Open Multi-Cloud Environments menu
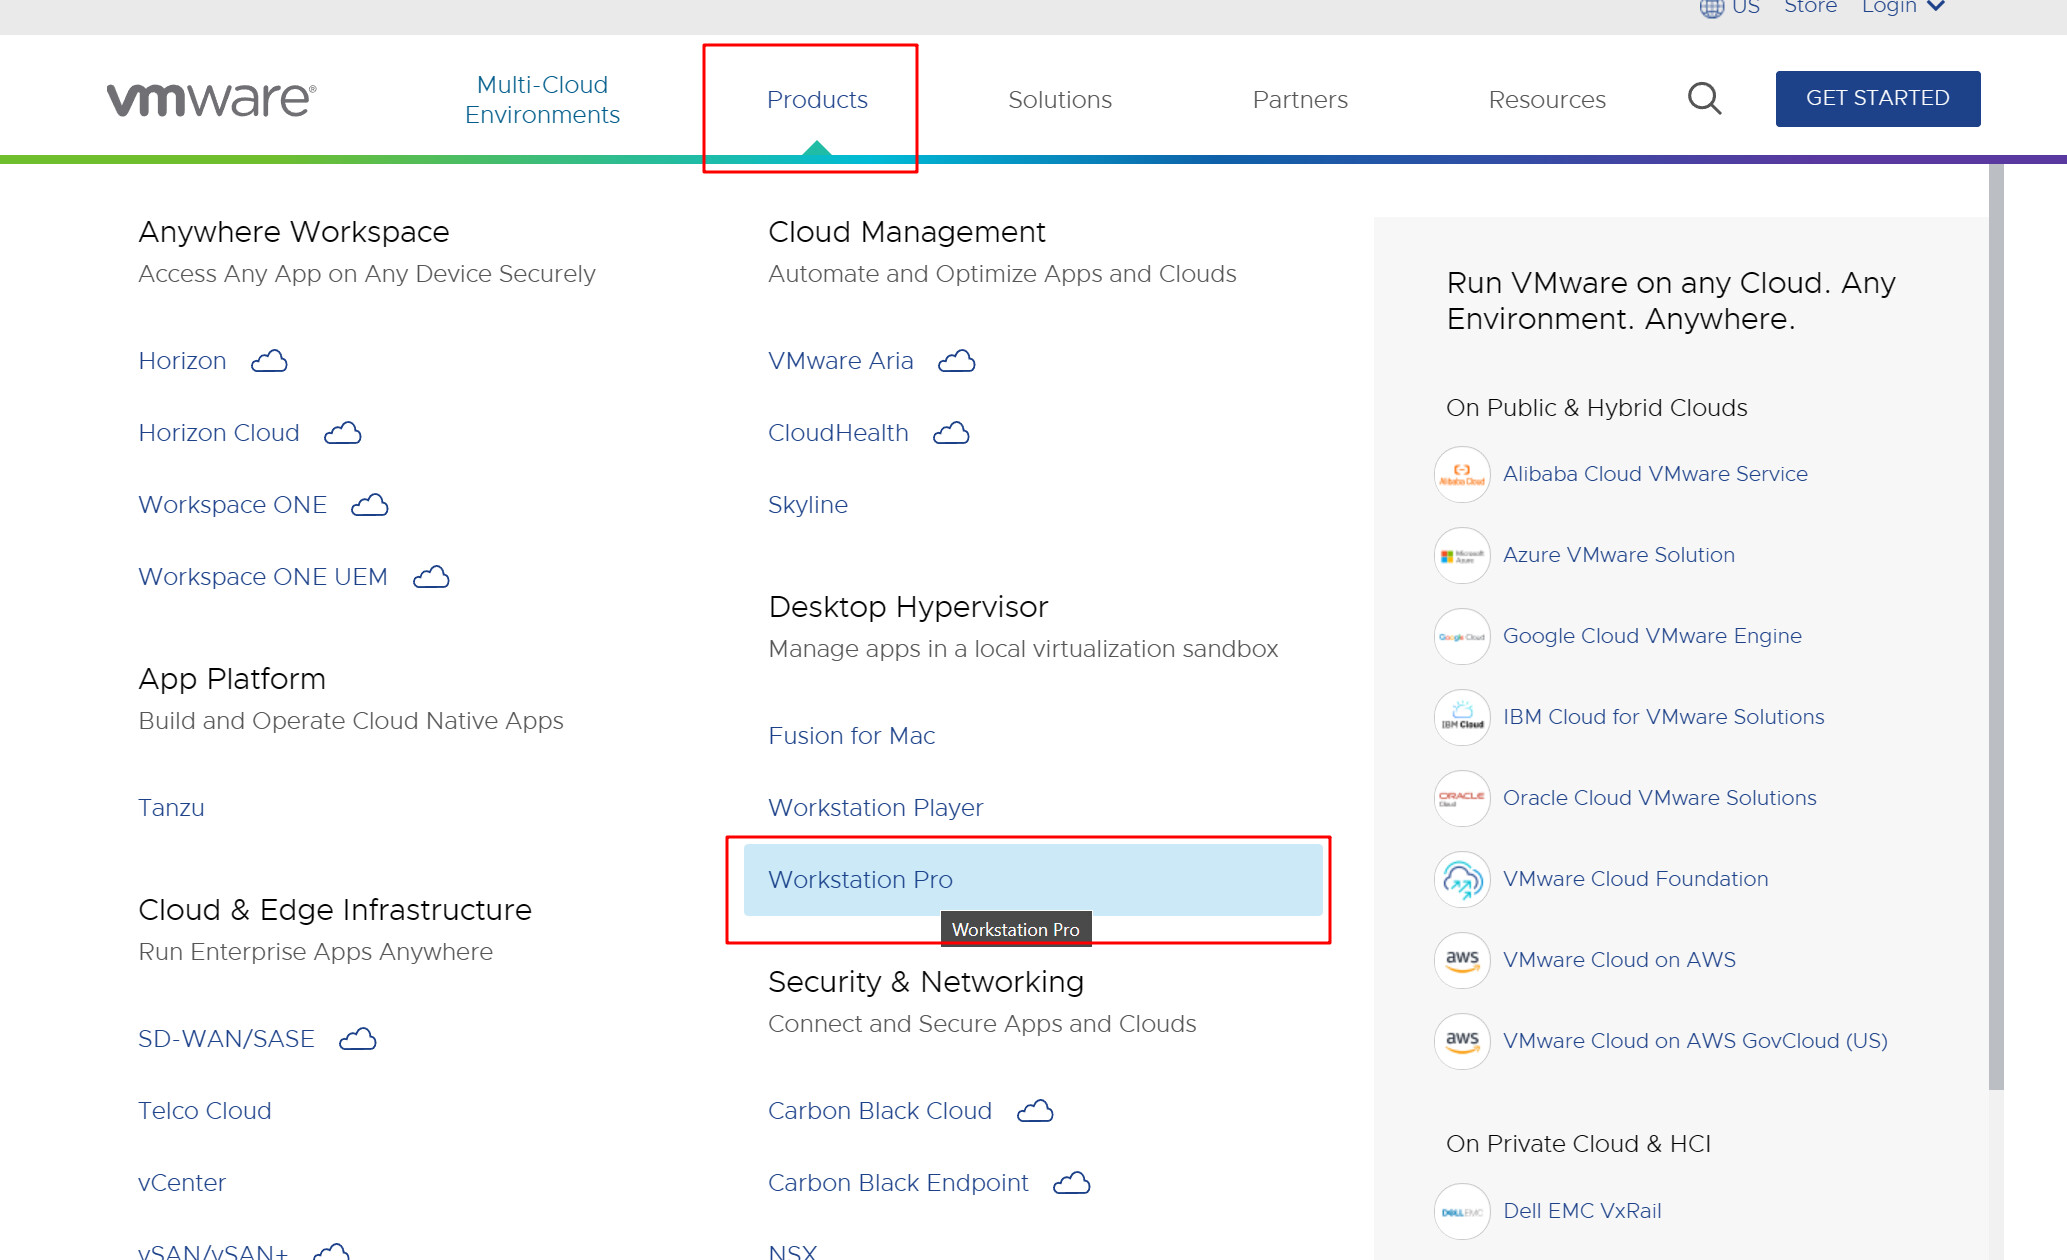Viewport: 2067px width, 1260px height. 542,100
